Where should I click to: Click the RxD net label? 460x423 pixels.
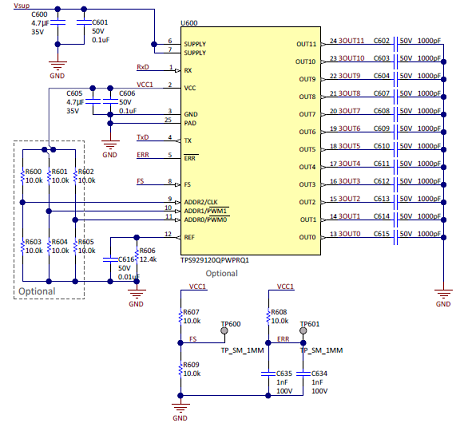(x=143, y=67)
